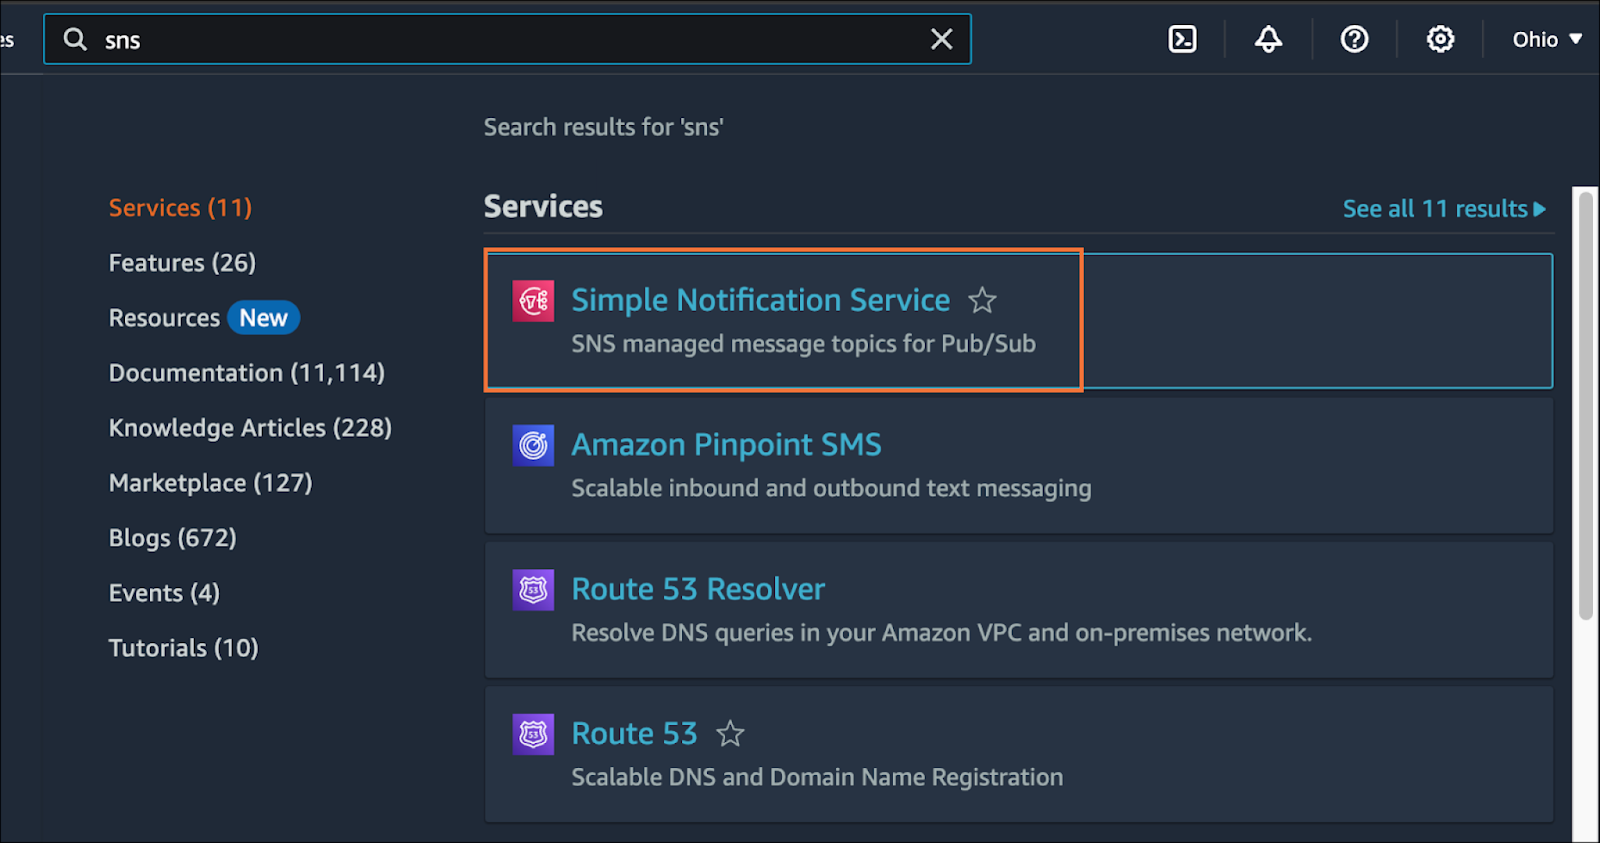Click the Route 53 Resolver icon

(x=533, y=590)
